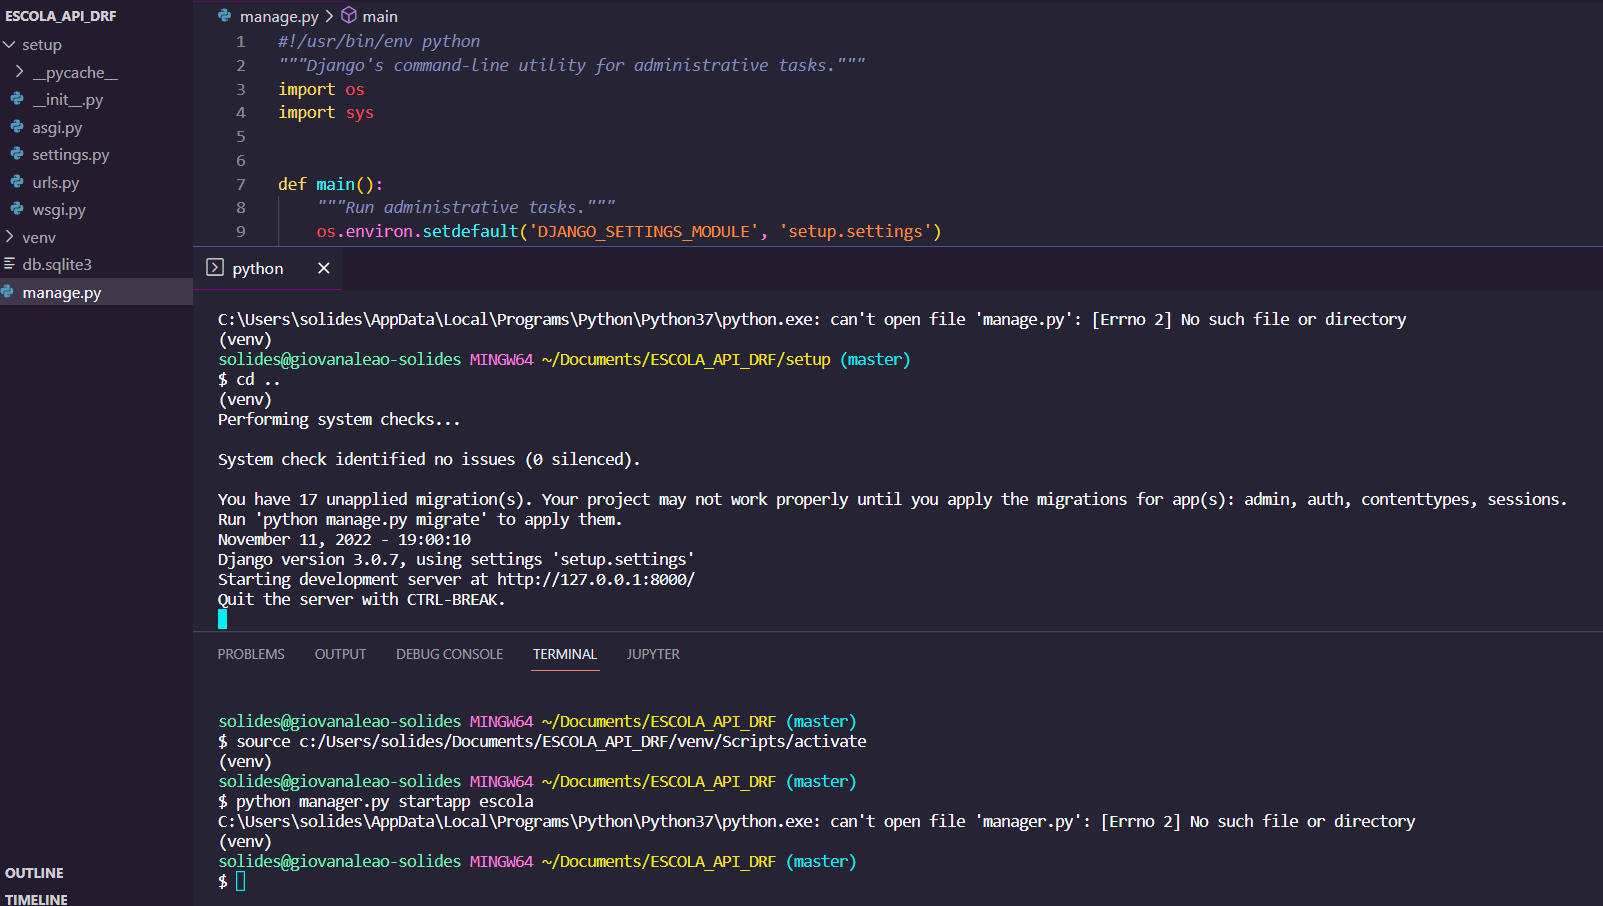This screenshot has height=906, width=1603.
Task: Click the Python icon next to manage.py in sidebar
Action: (9, 292)
